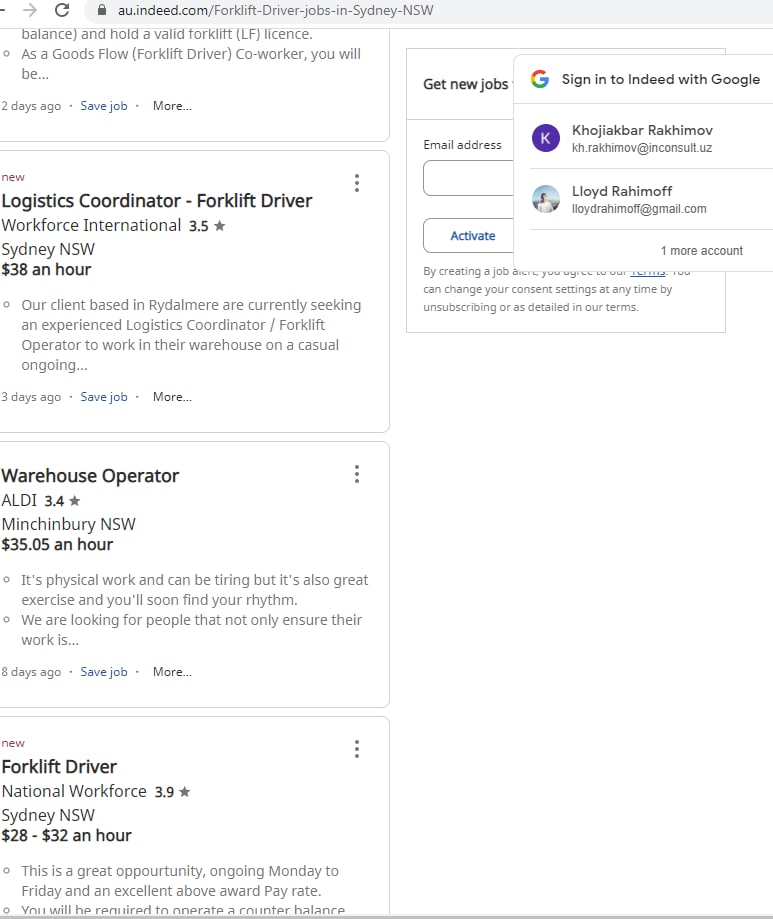Click the Email address input field
Viewport: 773px width, 919px height.
point(468,178)
